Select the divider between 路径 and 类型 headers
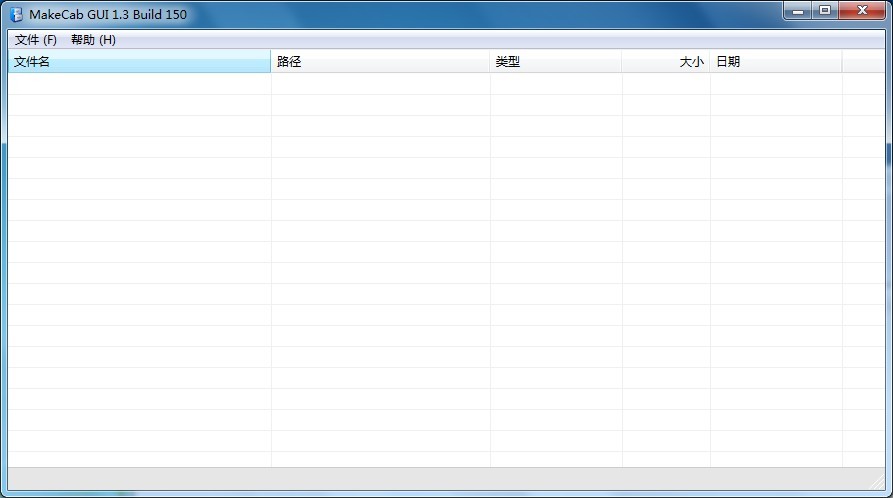Screen dimensions: 893x498 pyautogui.click(x=490, y=62)
